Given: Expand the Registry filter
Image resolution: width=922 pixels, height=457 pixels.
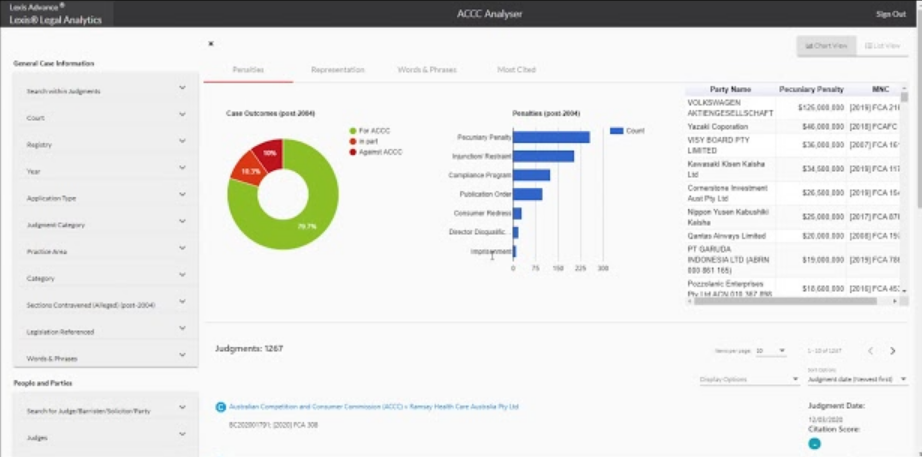Looking at the screenshot, I should 106,145.
